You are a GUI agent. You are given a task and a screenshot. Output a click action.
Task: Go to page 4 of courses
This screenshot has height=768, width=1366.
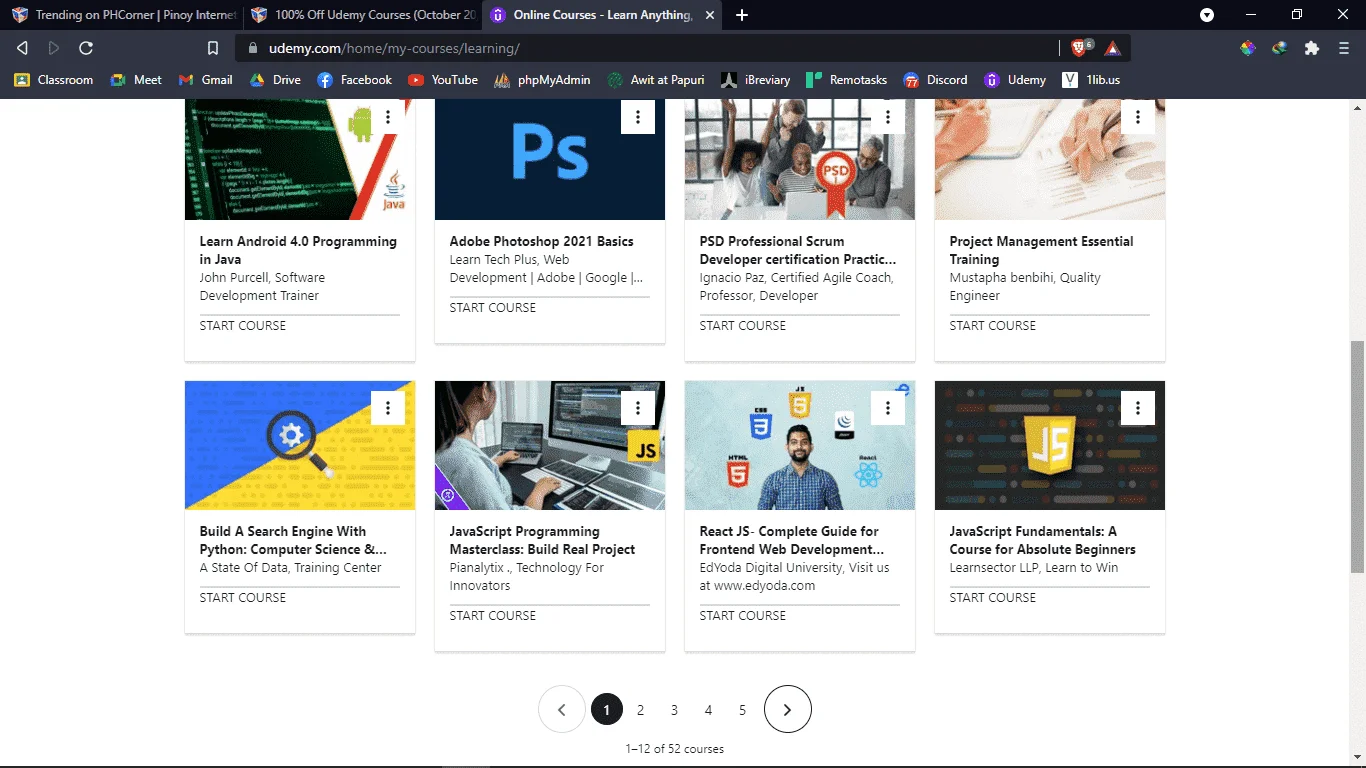coord(708,710)
